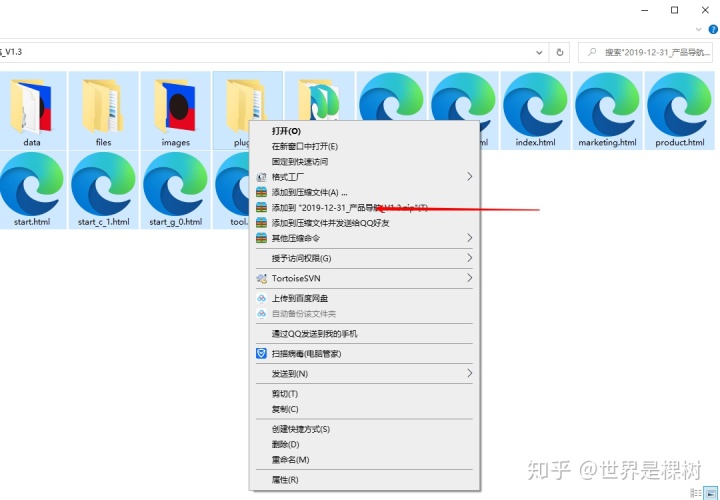Expand the 授予访问权限(G) submenu
The width and height of the screenshot is (720, 500).
(x=365, y=258)
